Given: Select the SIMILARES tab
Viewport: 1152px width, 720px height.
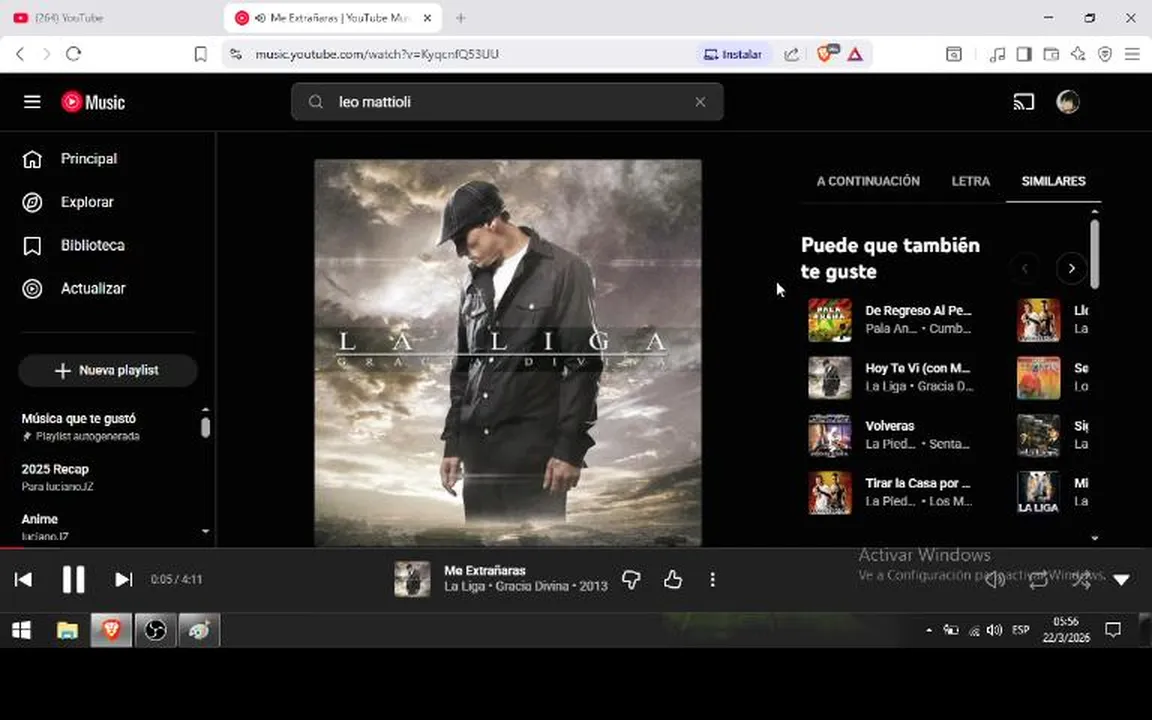Looking at the screenshot, I should [1053, 181].
